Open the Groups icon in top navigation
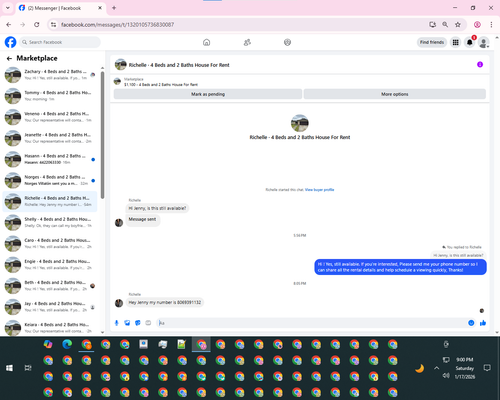Screen dimensions: 500x400 click(287, 42)
